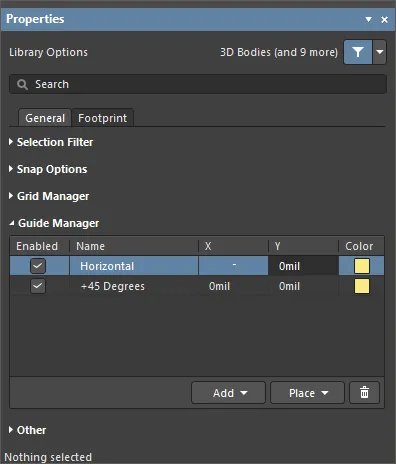Change the Horizontal guide color swatch
Image resolution: width=396 pixels, height=464 pixels.
click(362, 266)
